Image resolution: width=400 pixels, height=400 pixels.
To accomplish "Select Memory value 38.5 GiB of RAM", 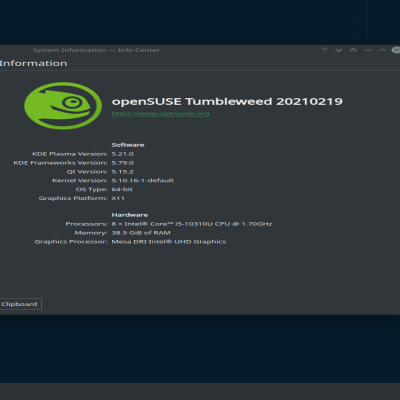I will click(x=141, y=233).
